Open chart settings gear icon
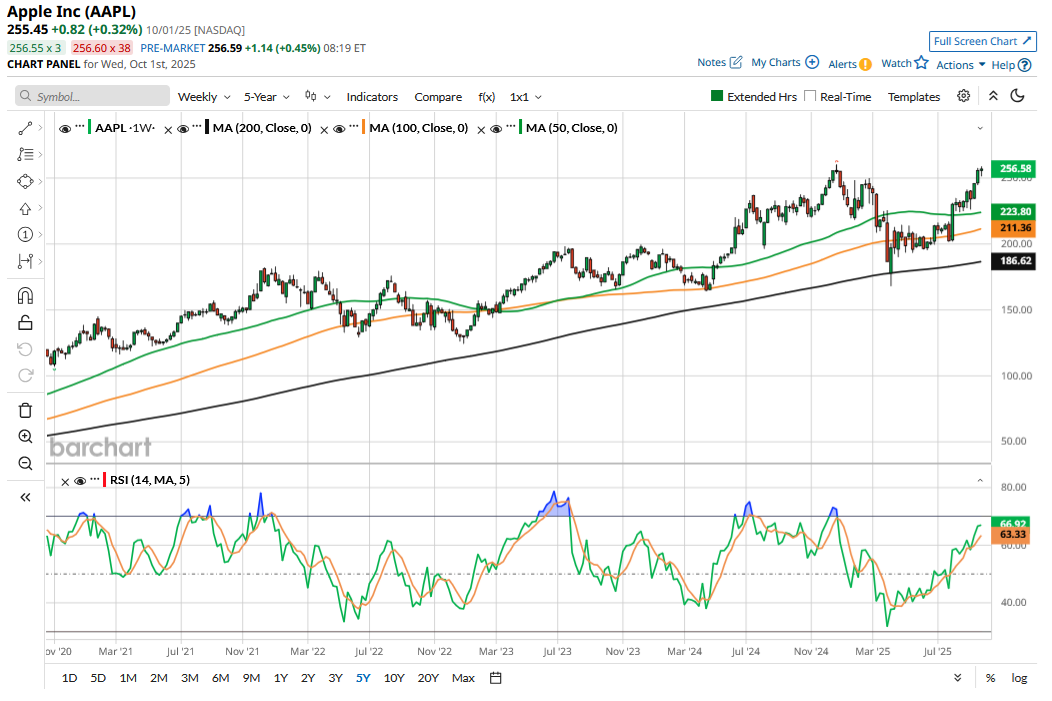1052x701 pixels. click(963, 96)
